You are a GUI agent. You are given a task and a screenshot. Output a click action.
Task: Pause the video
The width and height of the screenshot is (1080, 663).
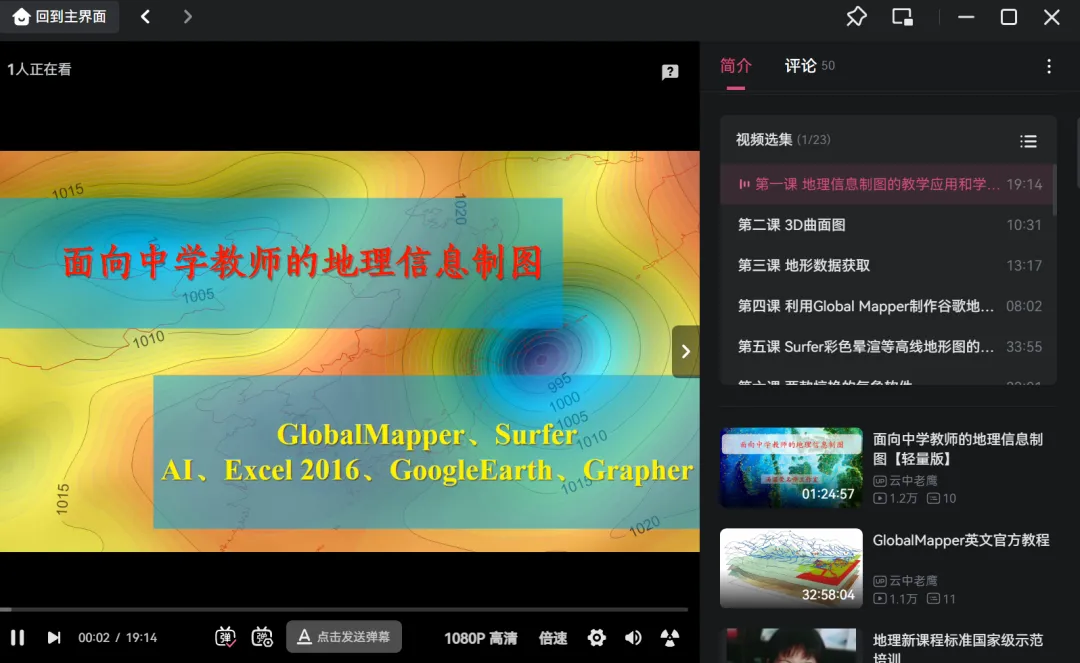click(18, 638)
